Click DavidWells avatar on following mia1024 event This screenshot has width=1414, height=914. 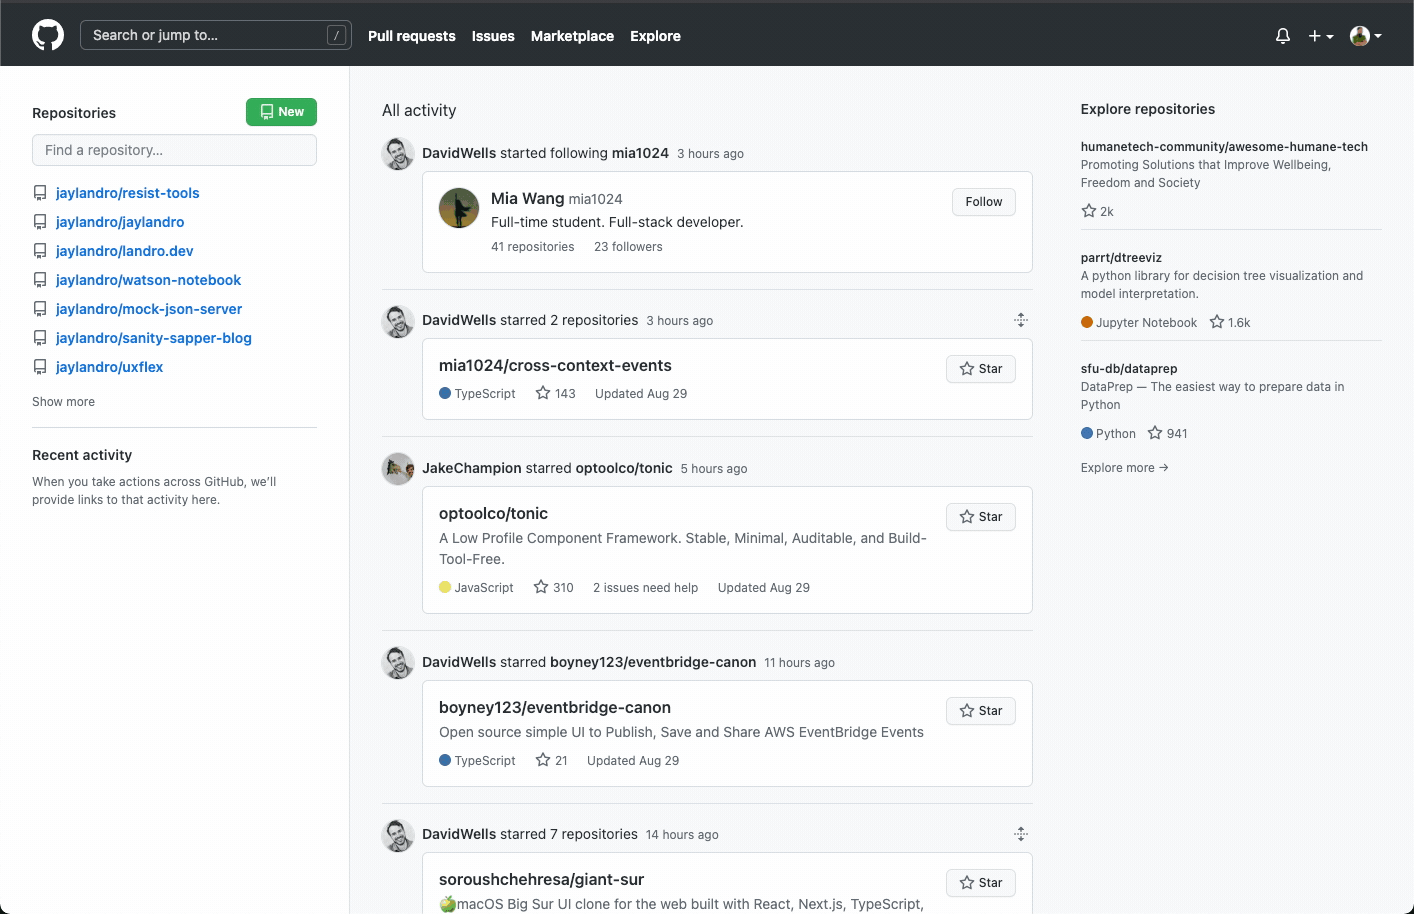(x=398, y=154)
